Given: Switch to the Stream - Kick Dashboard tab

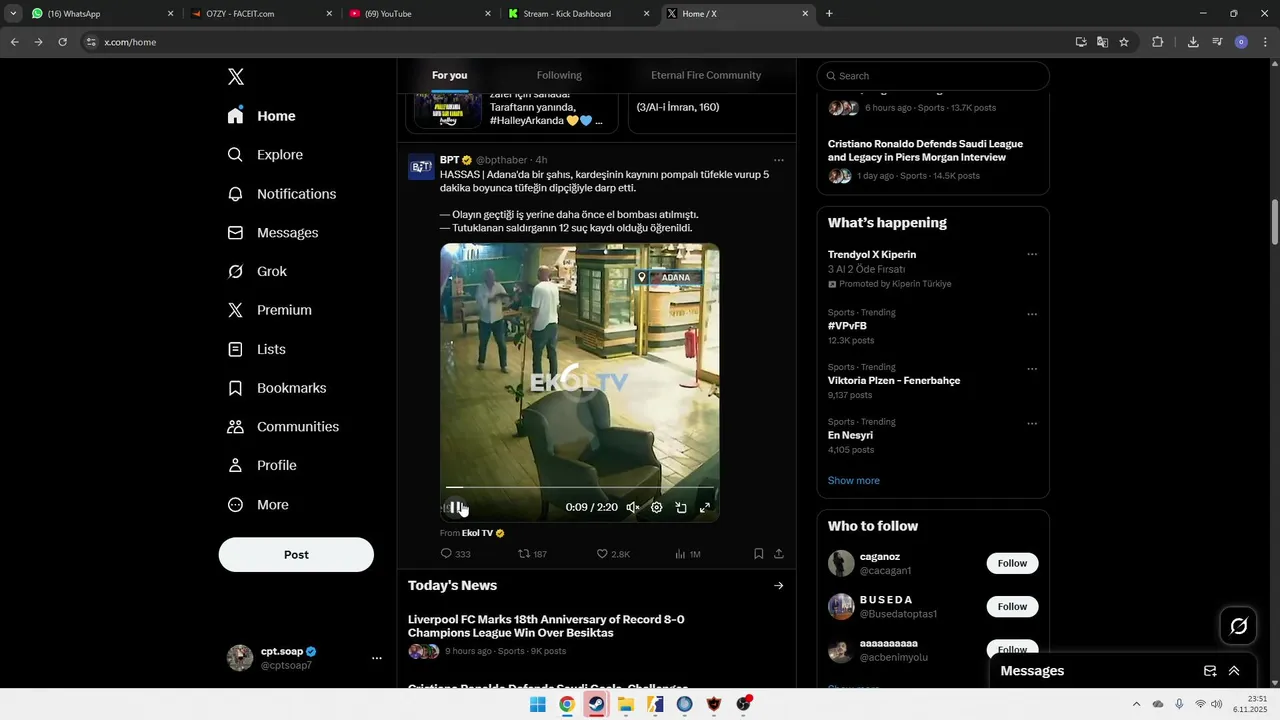Looking at the screenshot, I should (x=579, y=14).
